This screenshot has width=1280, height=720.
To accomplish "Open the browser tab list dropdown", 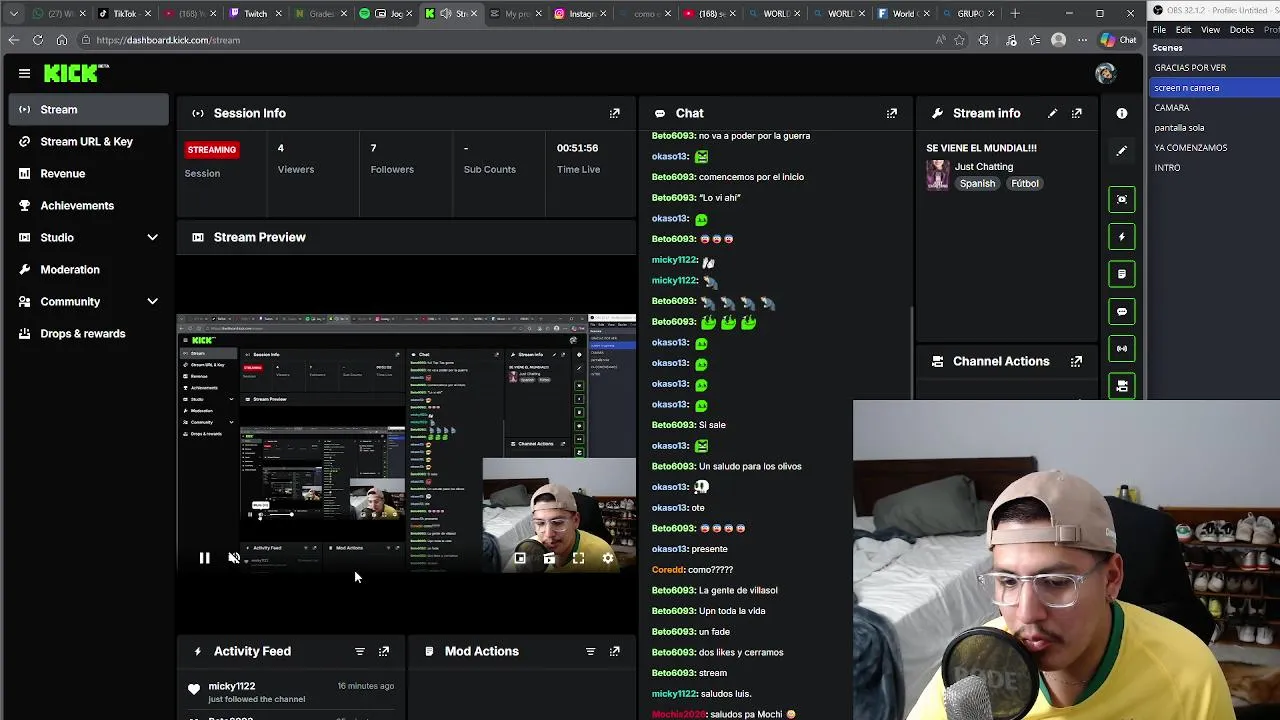I will pyautogui.click(x=13, y=13).
